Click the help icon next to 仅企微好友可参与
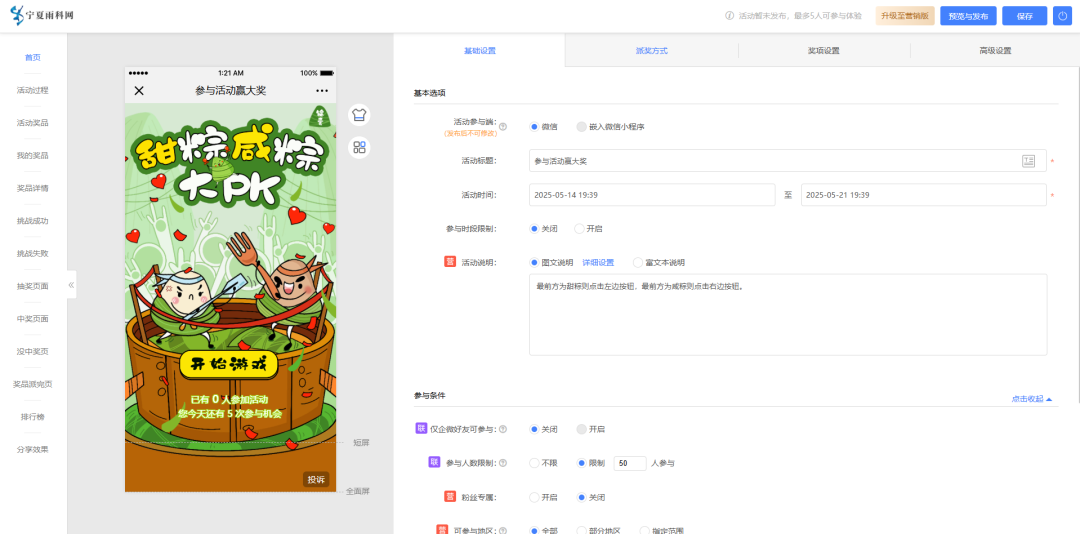Screen dimensions: 1080x534 [x=503, y=429]
